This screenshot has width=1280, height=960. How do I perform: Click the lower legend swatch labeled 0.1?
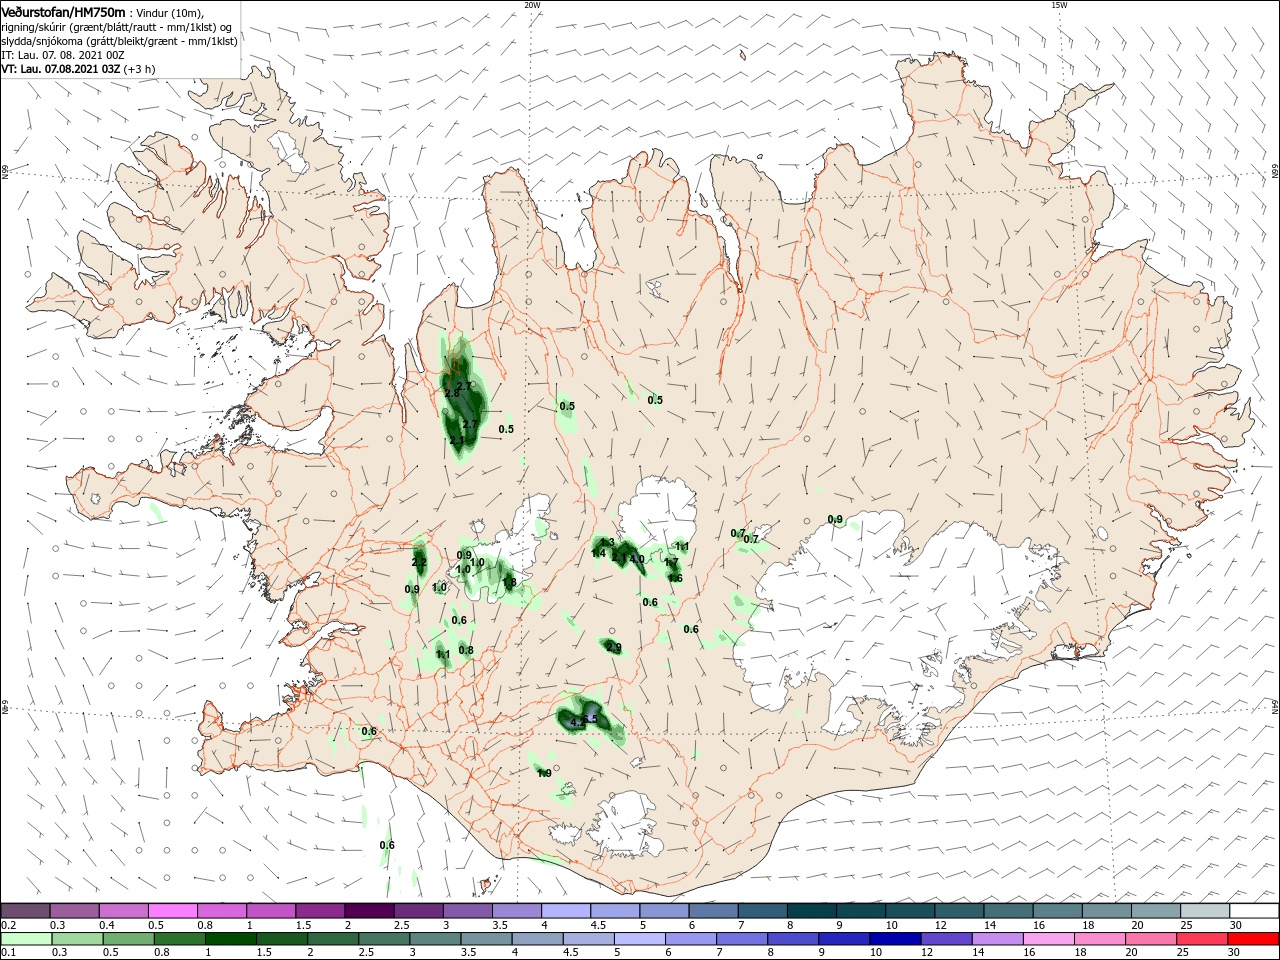27,939
